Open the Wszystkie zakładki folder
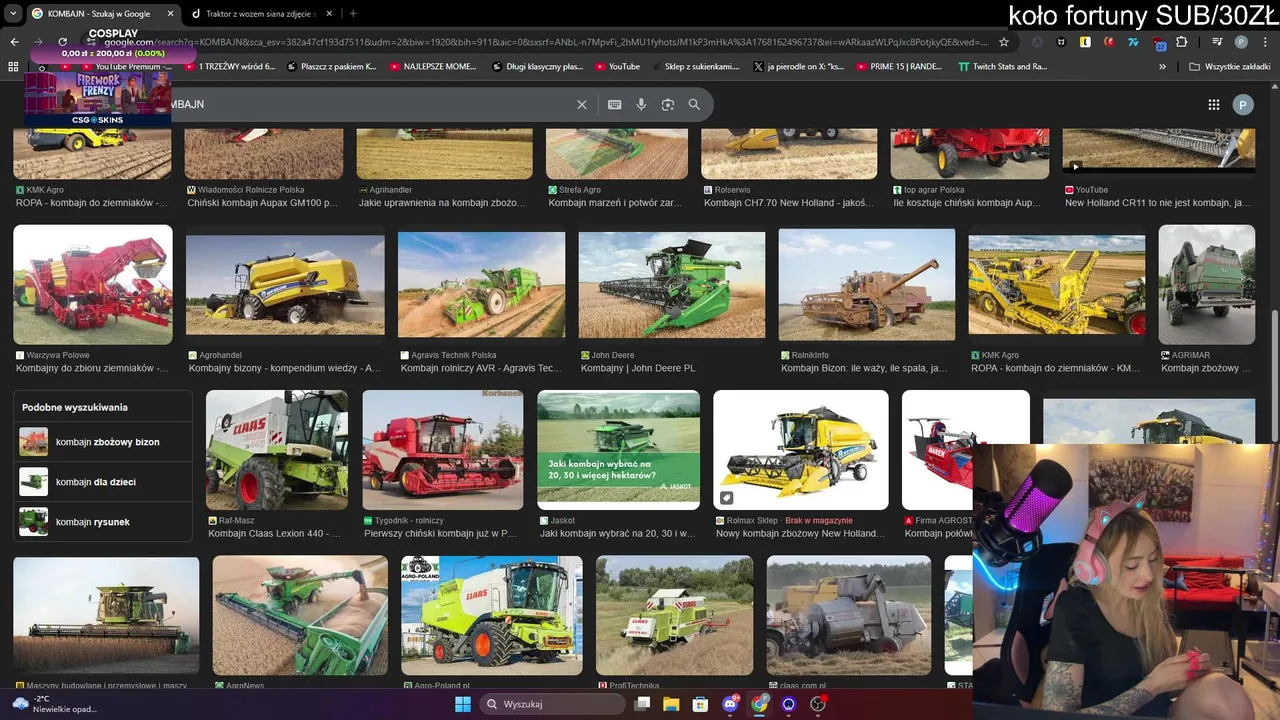 pos(1230,67)
